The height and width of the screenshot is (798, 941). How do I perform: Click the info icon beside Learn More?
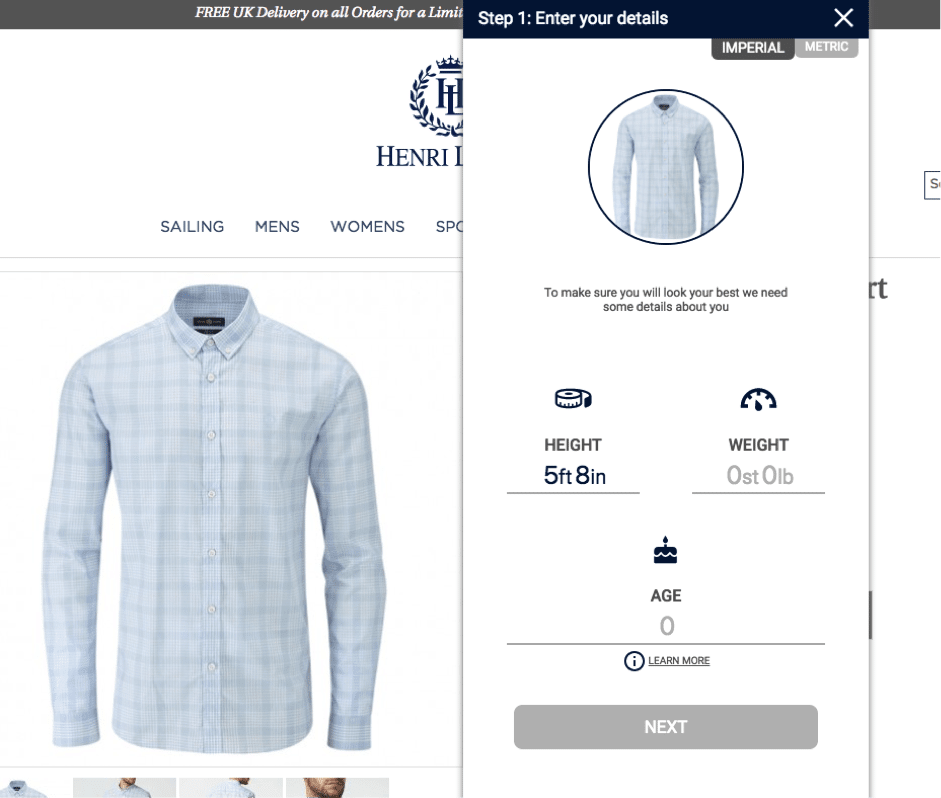634,661
